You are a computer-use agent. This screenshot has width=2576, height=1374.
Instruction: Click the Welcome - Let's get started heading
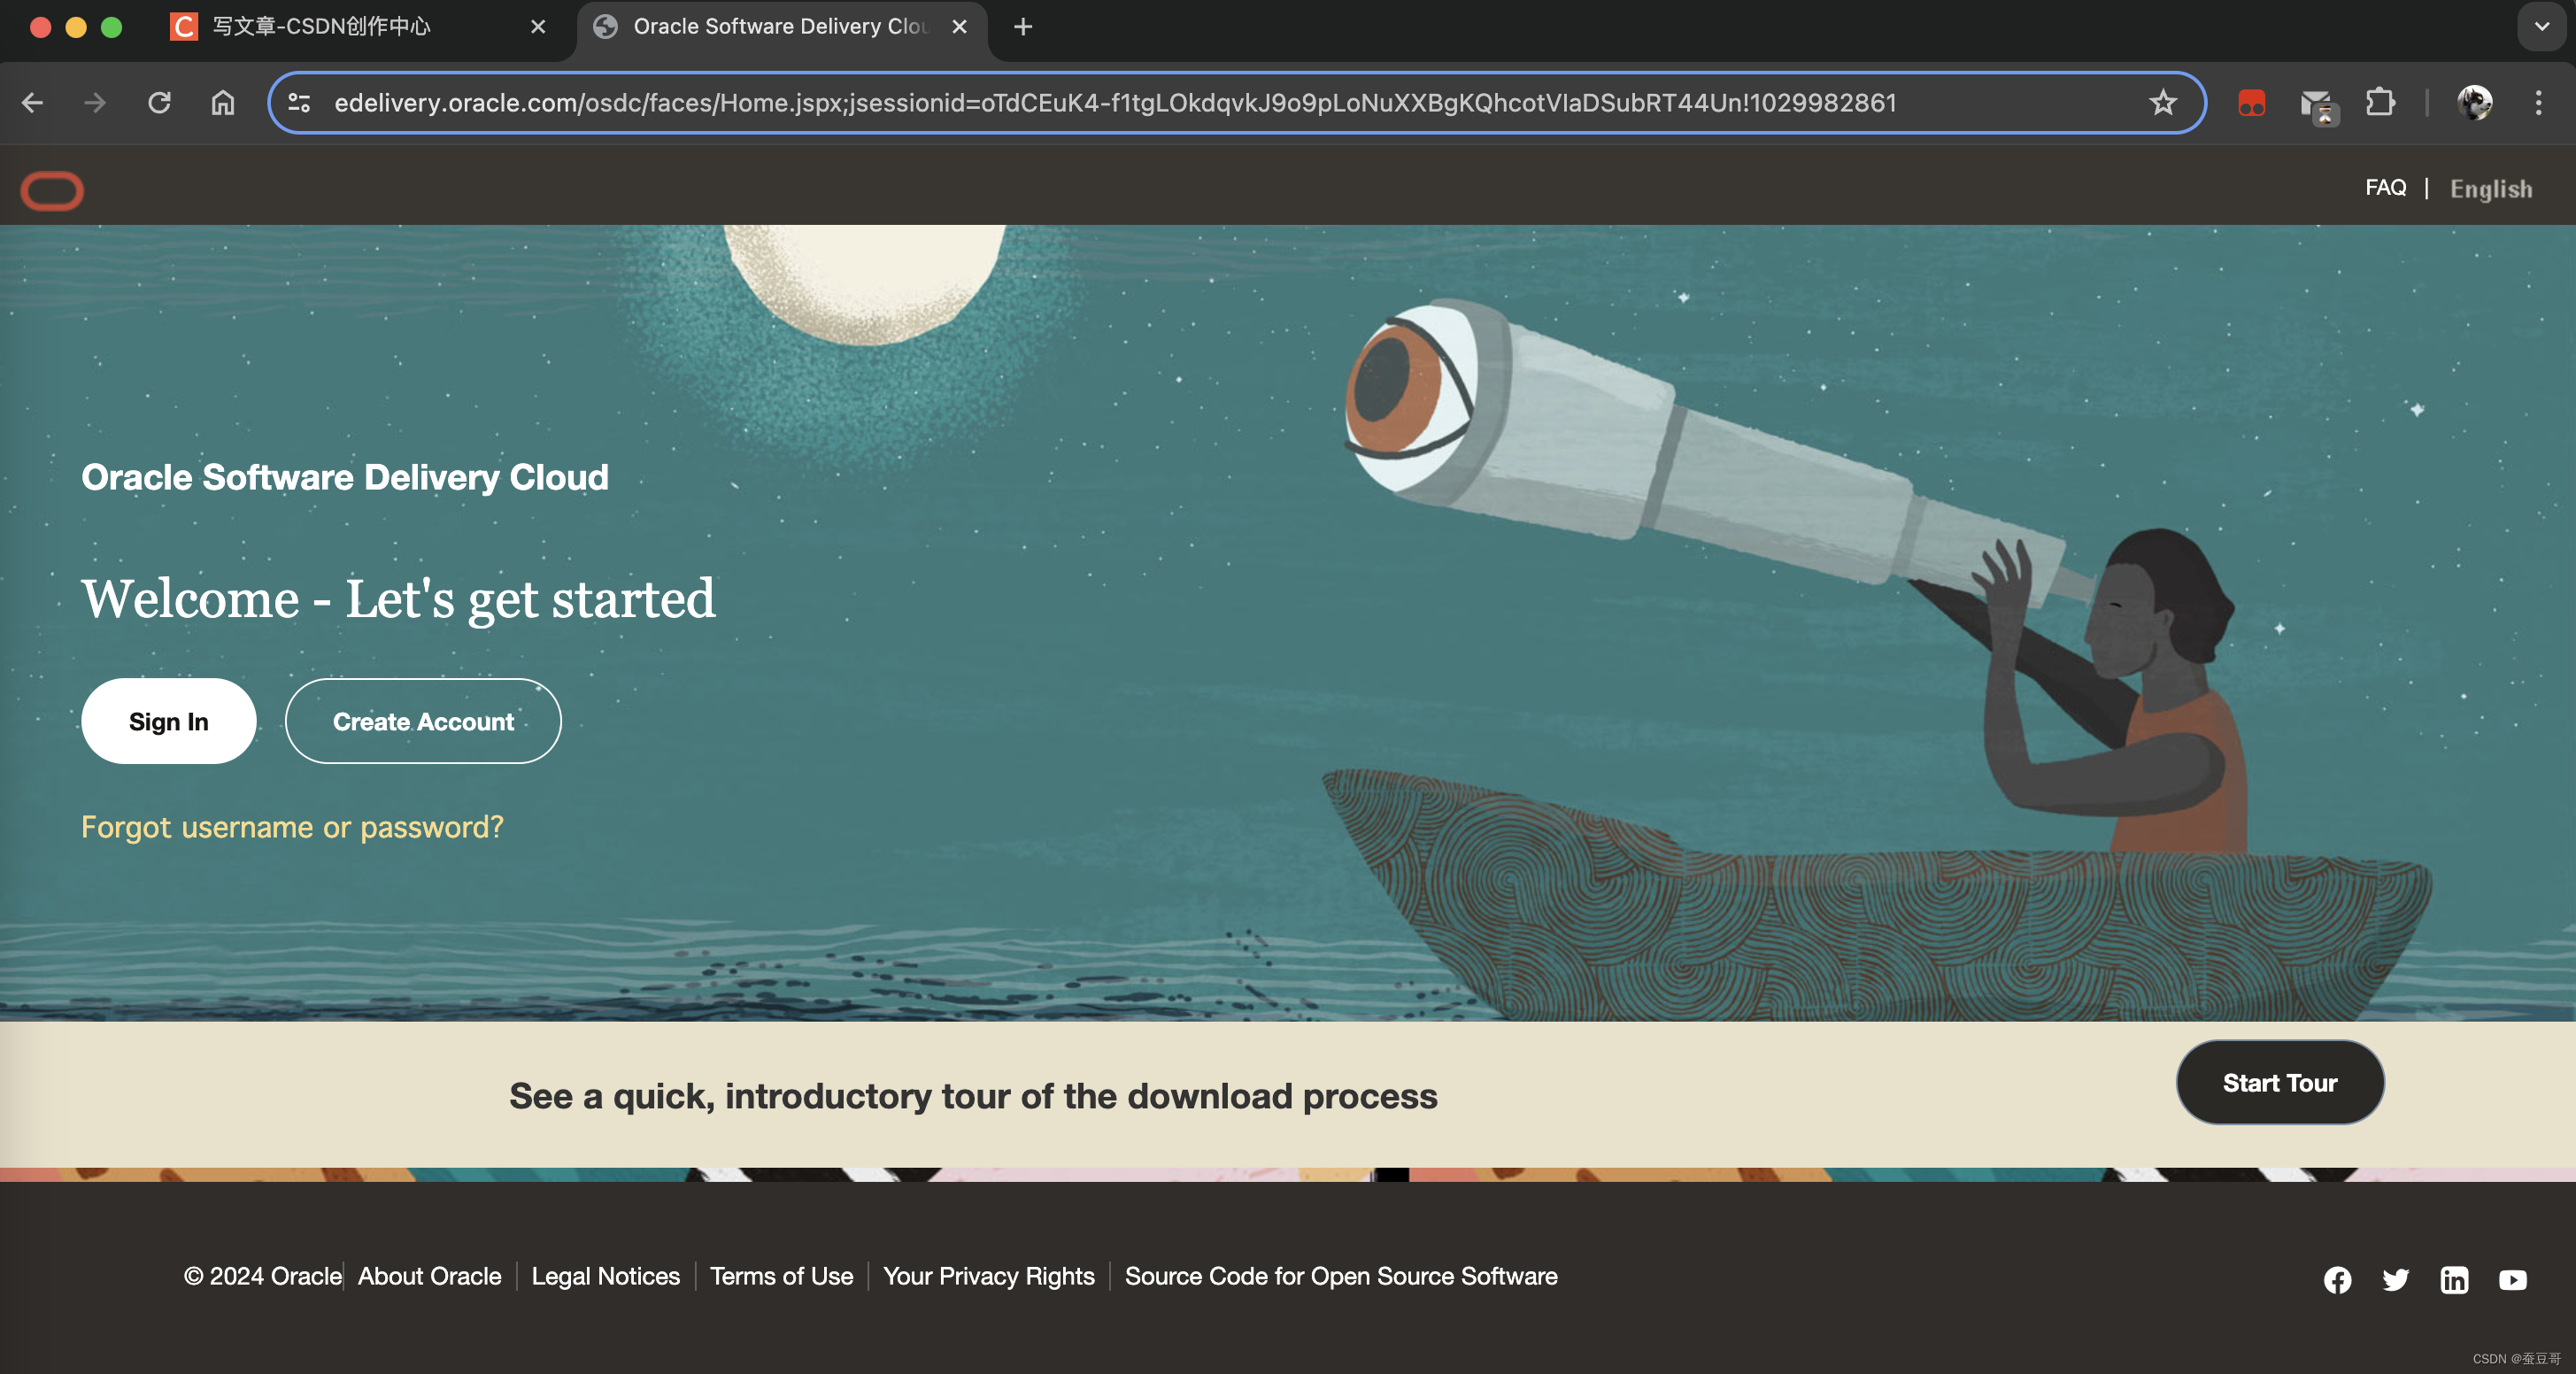point(398,599)
